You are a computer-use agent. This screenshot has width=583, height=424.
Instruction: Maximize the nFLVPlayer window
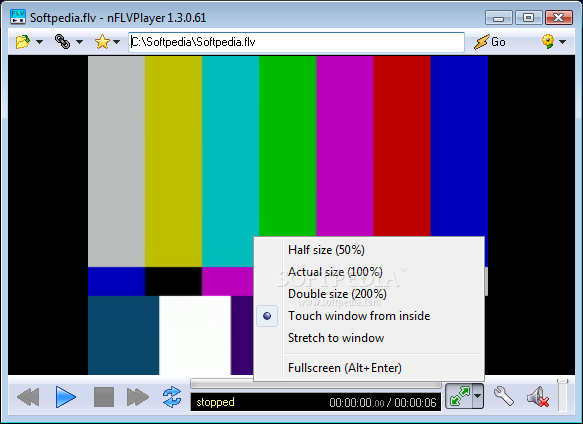click(x=528, y=17)
